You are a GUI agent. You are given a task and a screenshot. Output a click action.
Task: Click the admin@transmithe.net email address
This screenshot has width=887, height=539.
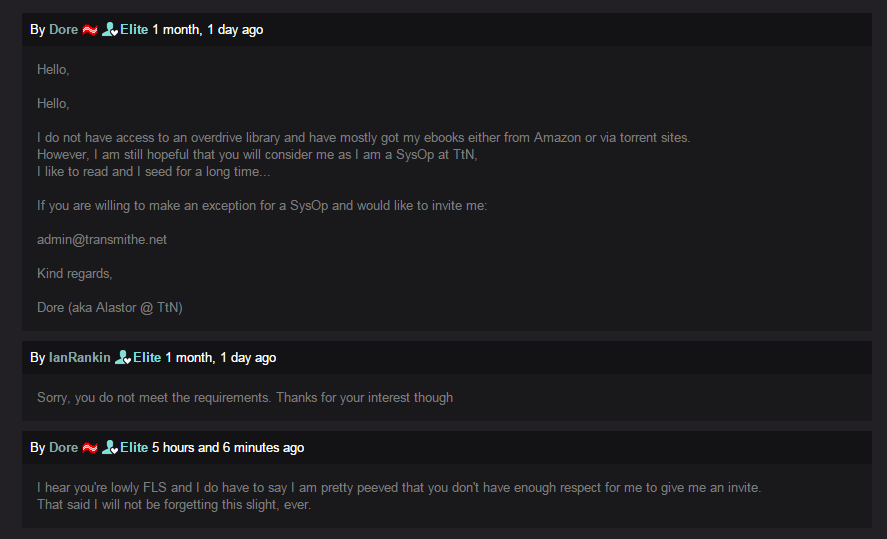(102, 240)
